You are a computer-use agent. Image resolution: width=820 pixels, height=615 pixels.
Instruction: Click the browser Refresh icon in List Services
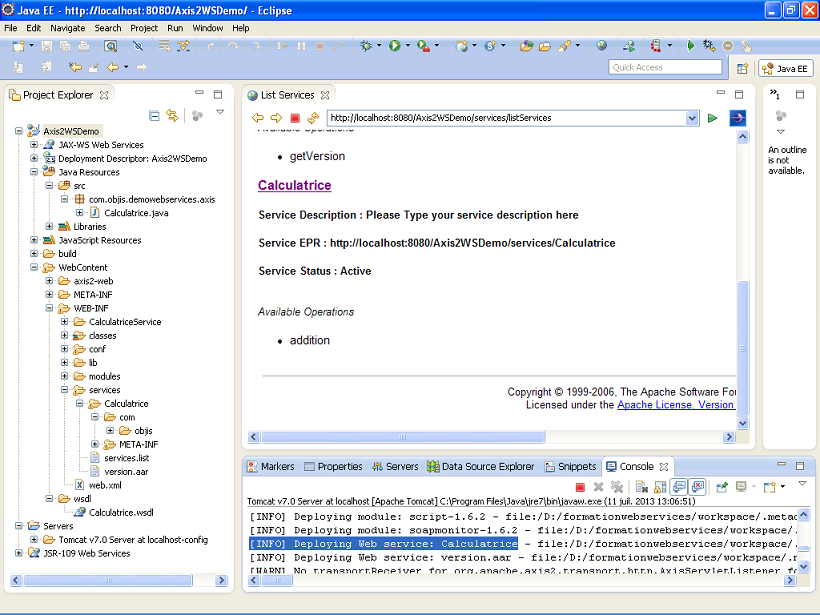[x=312, y=118]
